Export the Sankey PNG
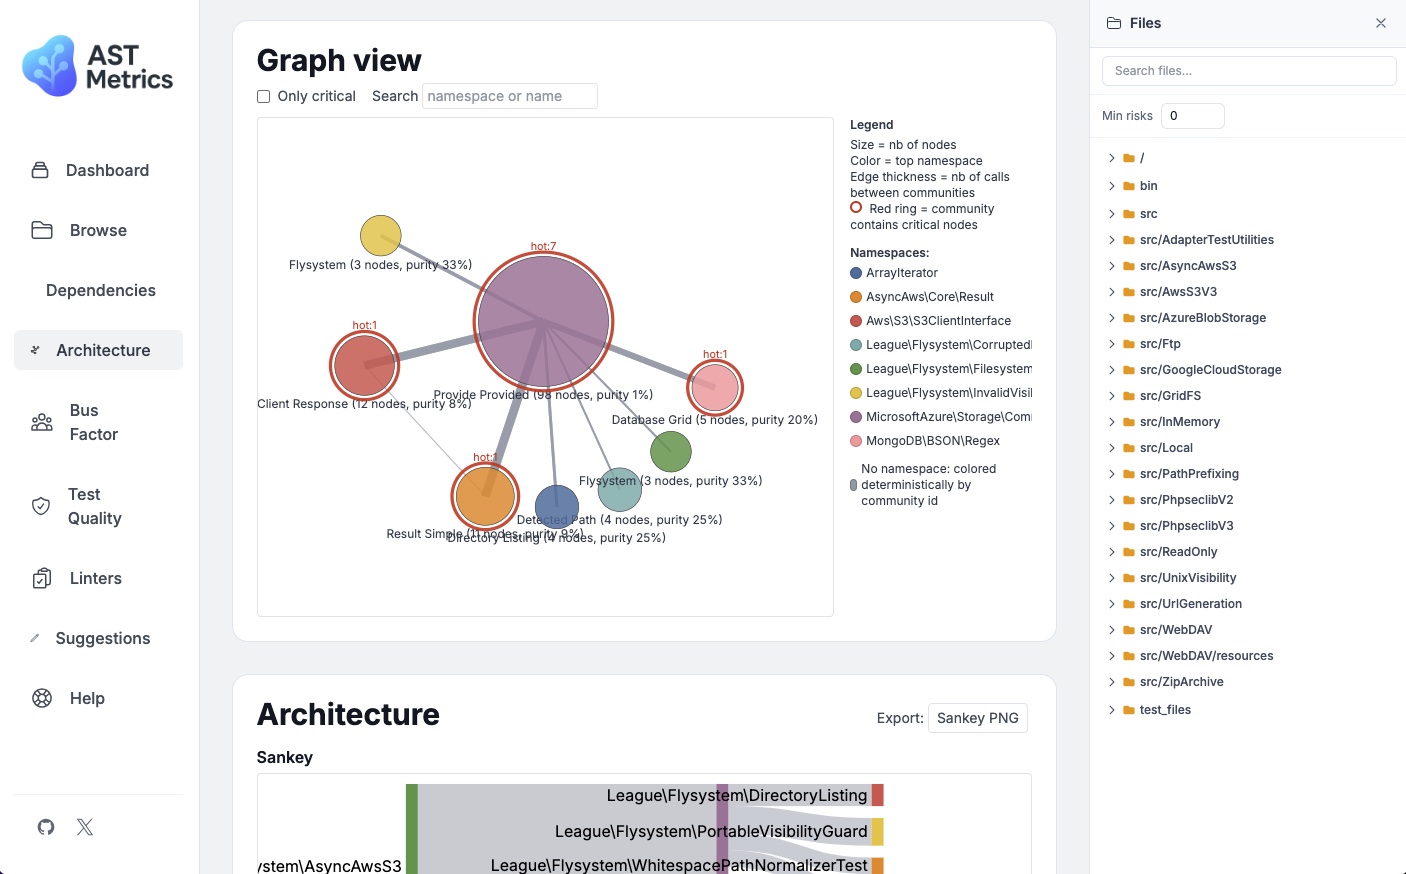The width and height of the screenshot is (1406, 874). click(977, 718)
